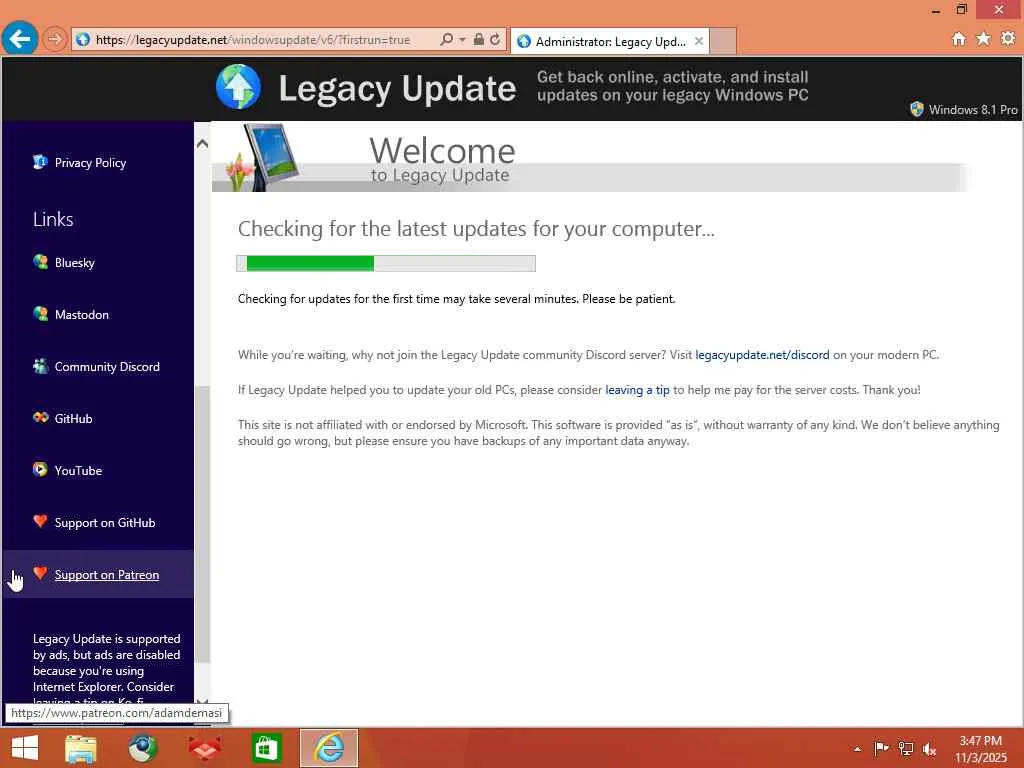Image resolution: width=1024 pixels, height=768 pixels.
Task: Go back with the browser Back arrow
Action: (20, 39)
